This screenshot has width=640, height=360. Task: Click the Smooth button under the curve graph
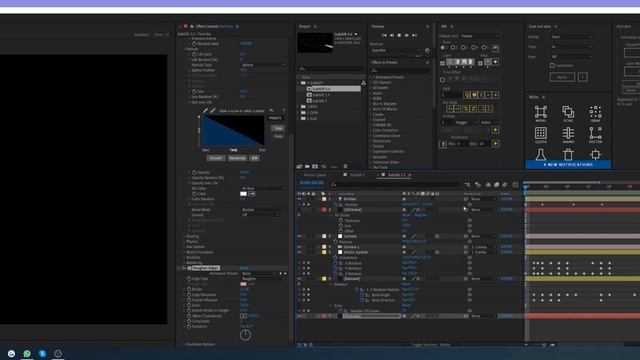click(216, 158)
